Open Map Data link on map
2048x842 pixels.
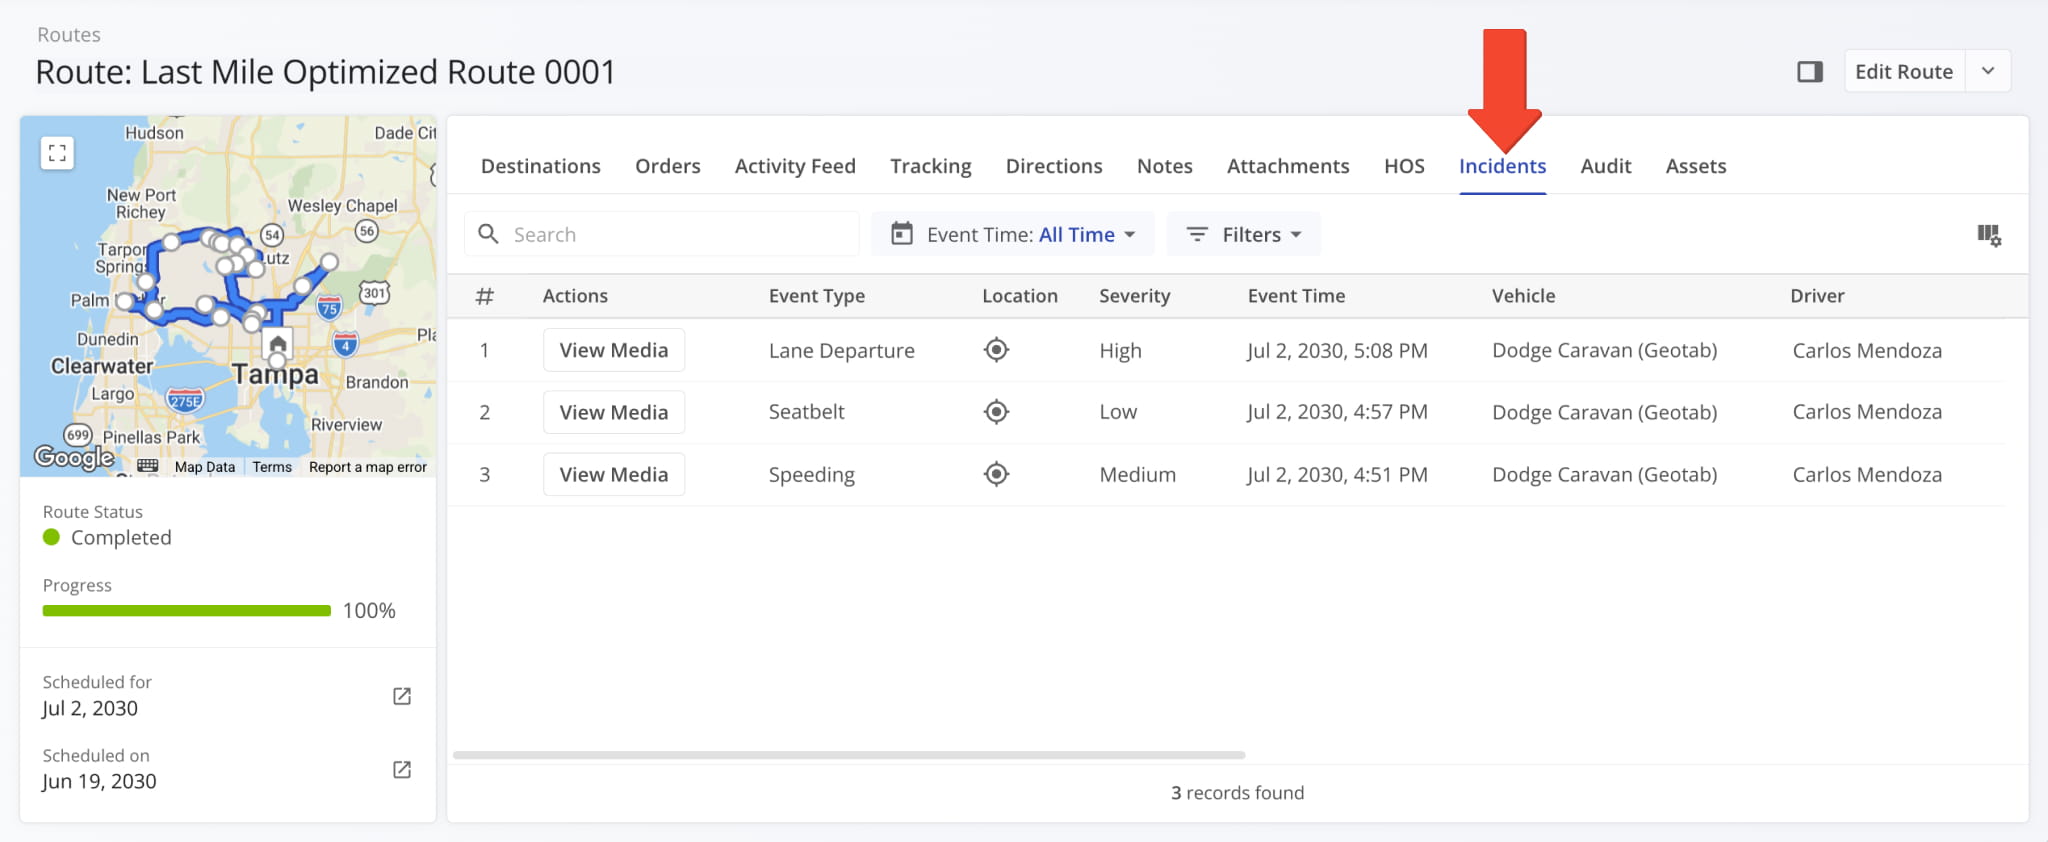click(x=205, y=467)
